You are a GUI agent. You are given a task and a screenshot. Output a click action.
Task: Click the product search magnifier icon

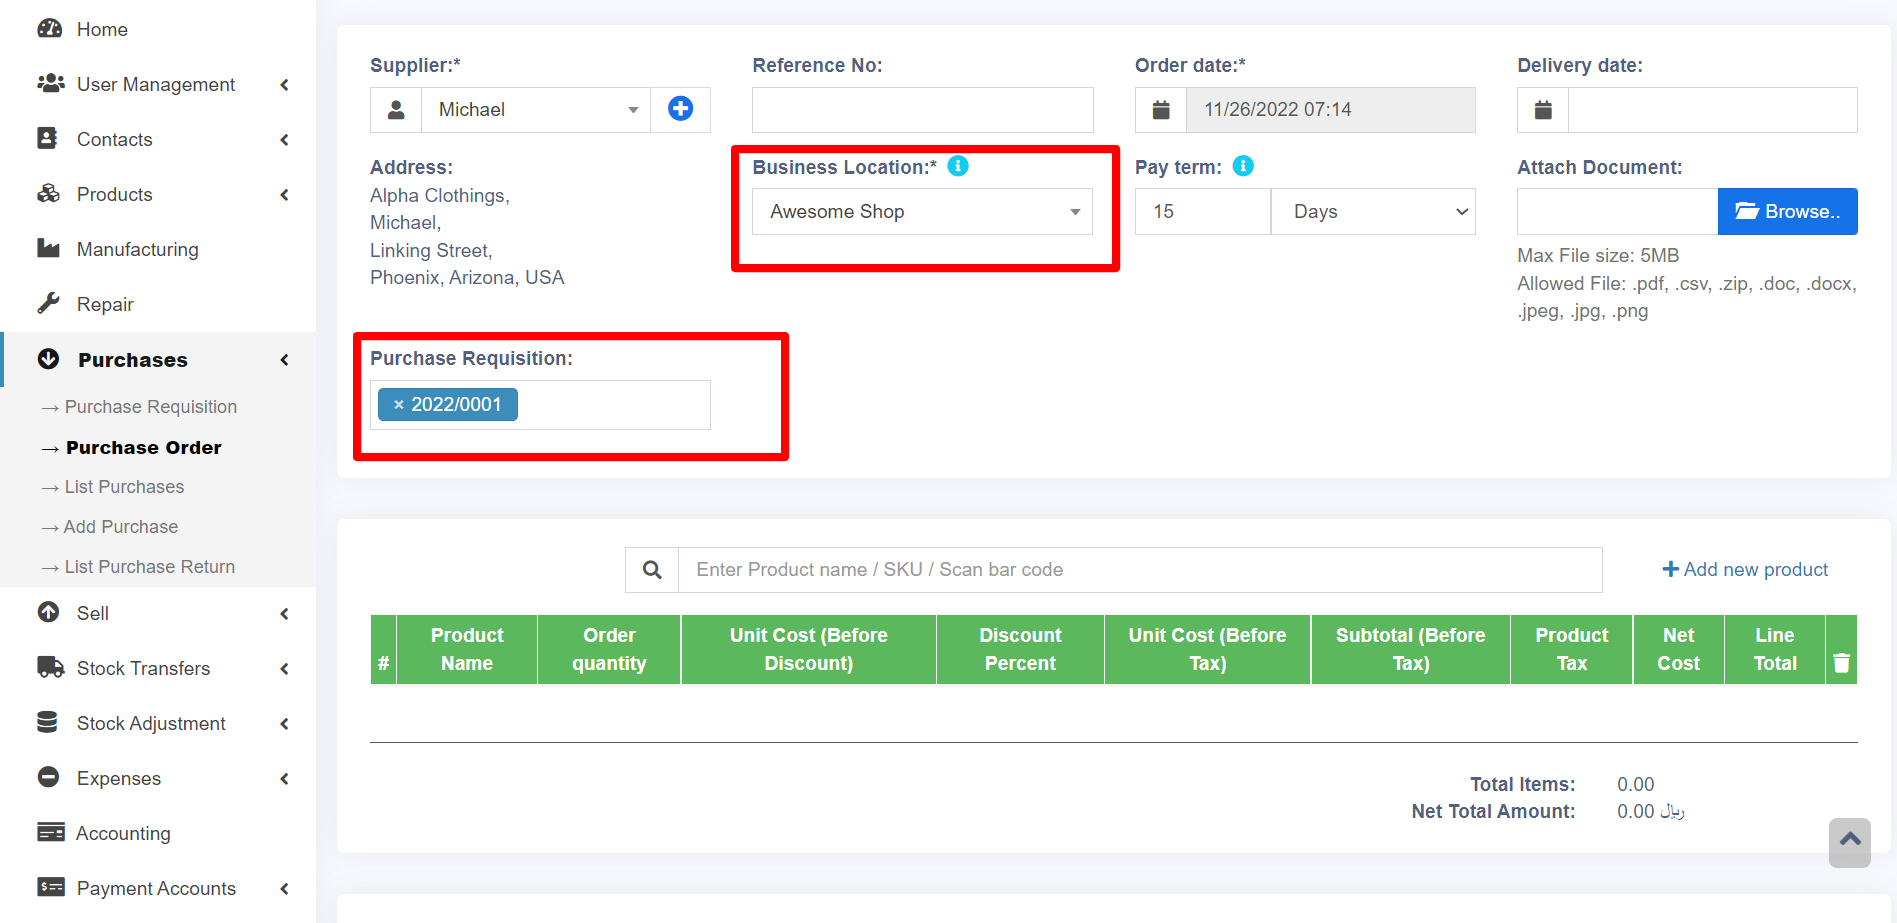(x=652, y=570)
